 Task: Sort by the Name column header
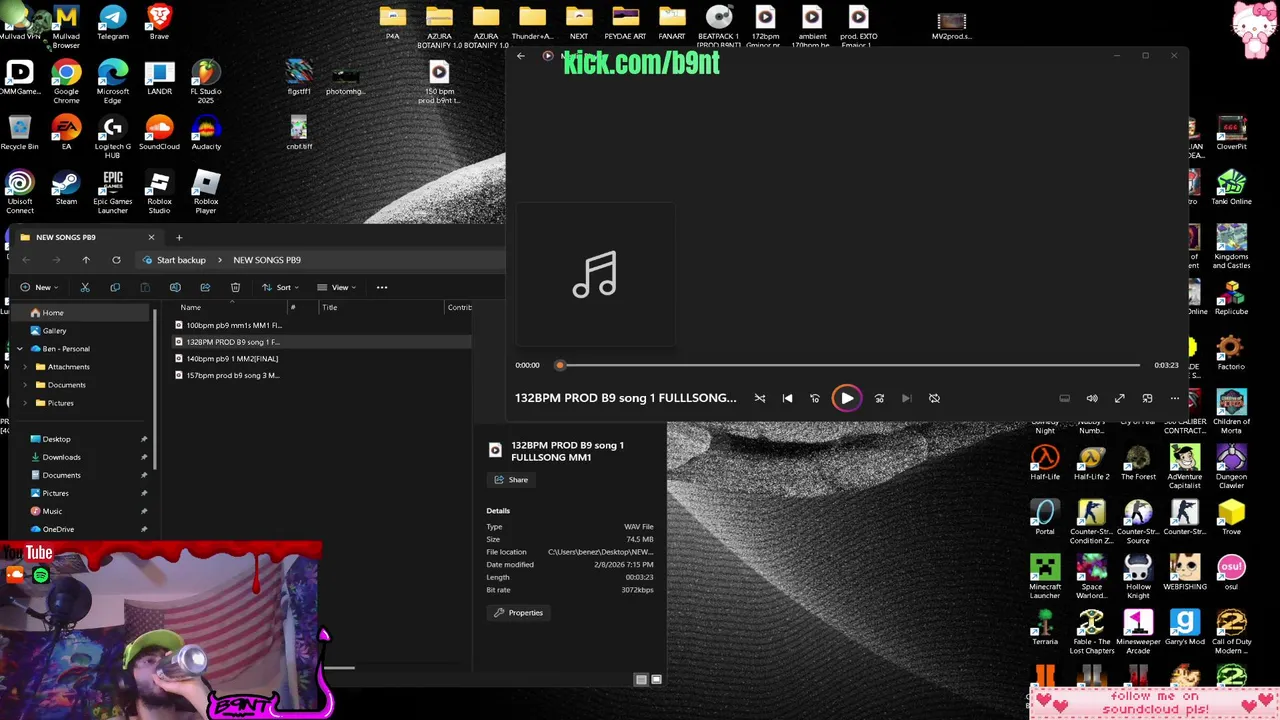coord(190,307)
